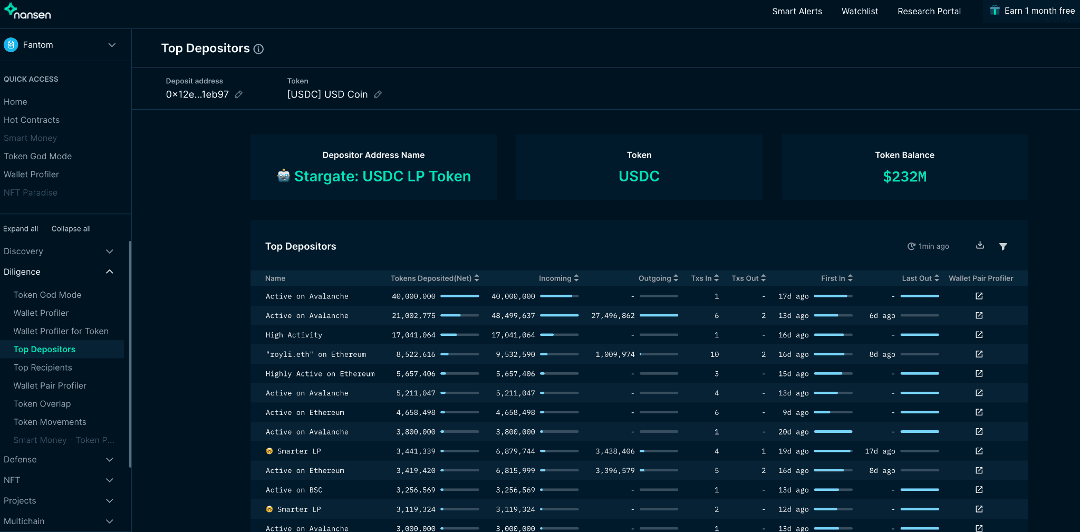Click the refresh '1min ago' indicator
This screenshot has width=1080, height=532.
point(928,246)
